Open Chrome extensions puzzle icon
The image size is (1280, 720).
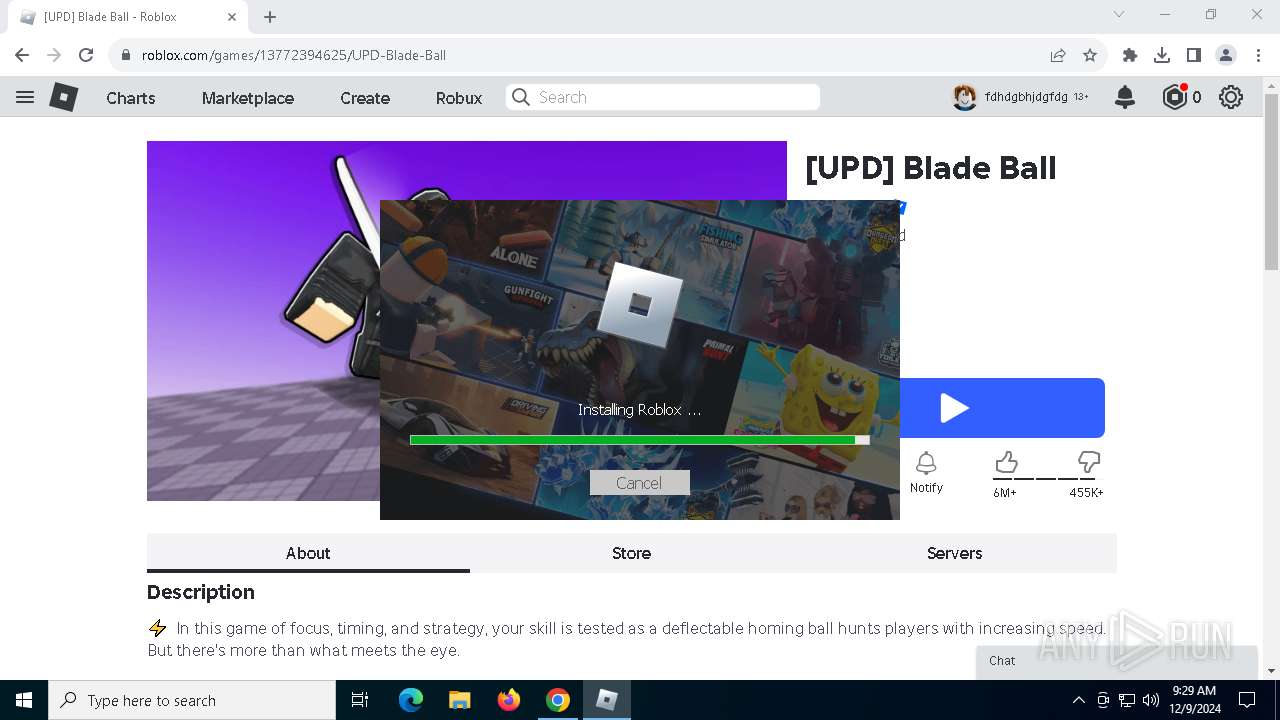(1130, 55)
